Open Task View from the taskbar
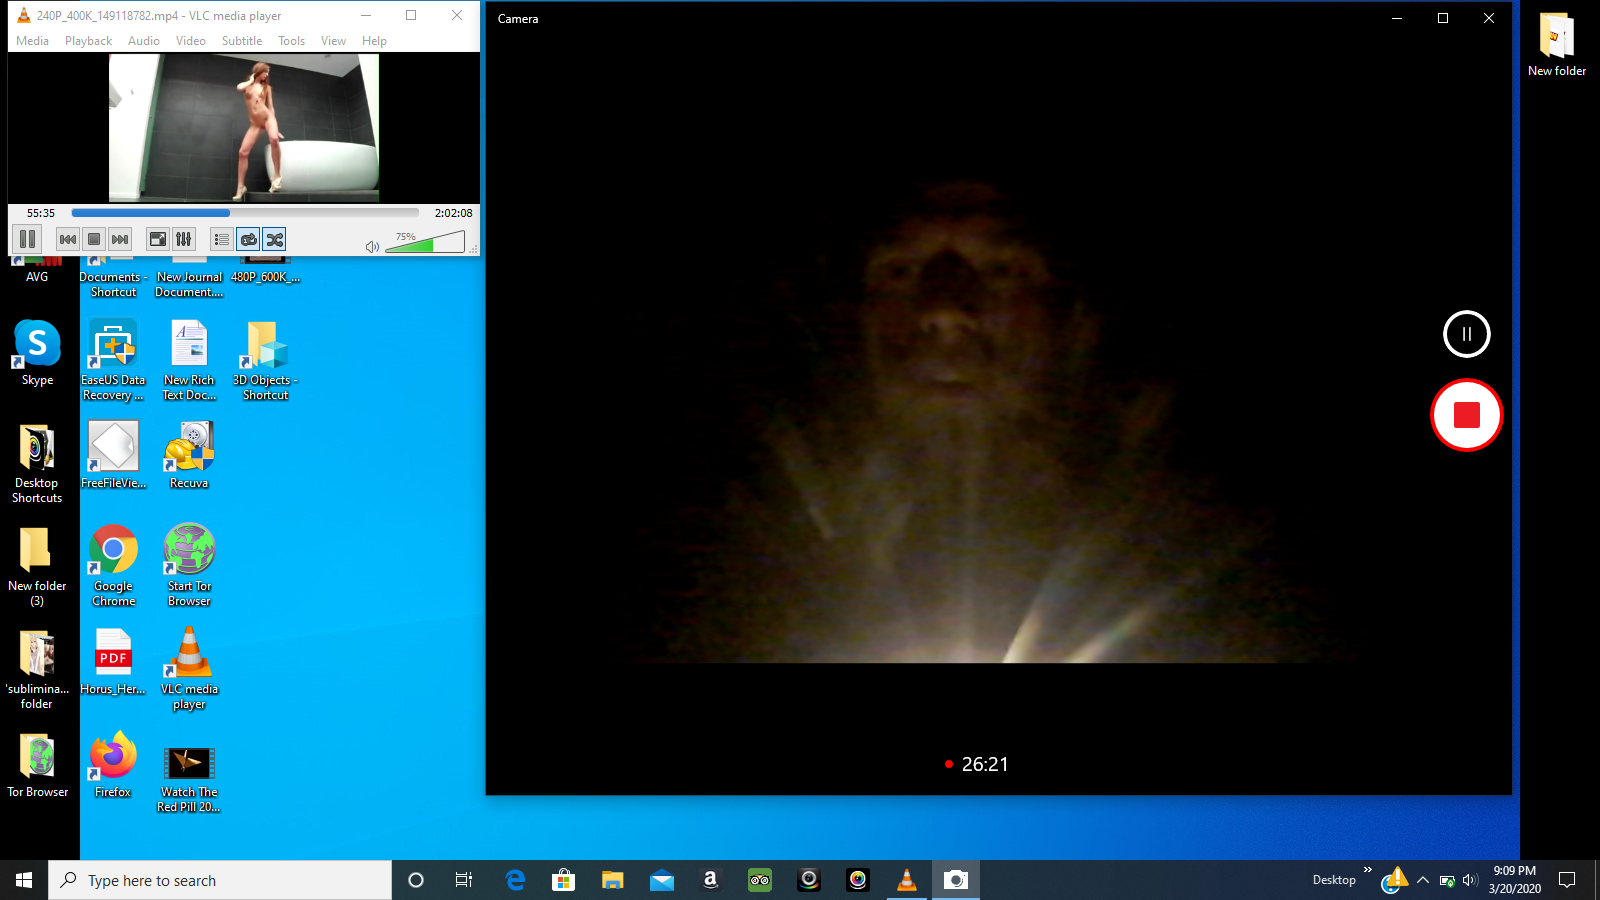The image size is (1600, 900). click(x=464, y=880)
